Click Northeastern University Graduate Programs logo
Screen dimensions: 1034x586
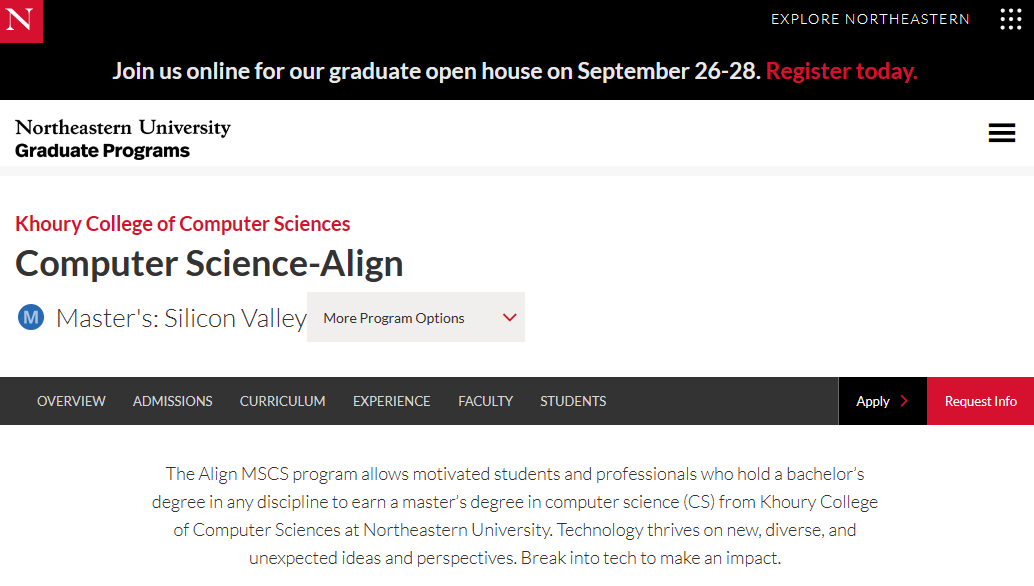pyautogui.click(x=123, y=138)
